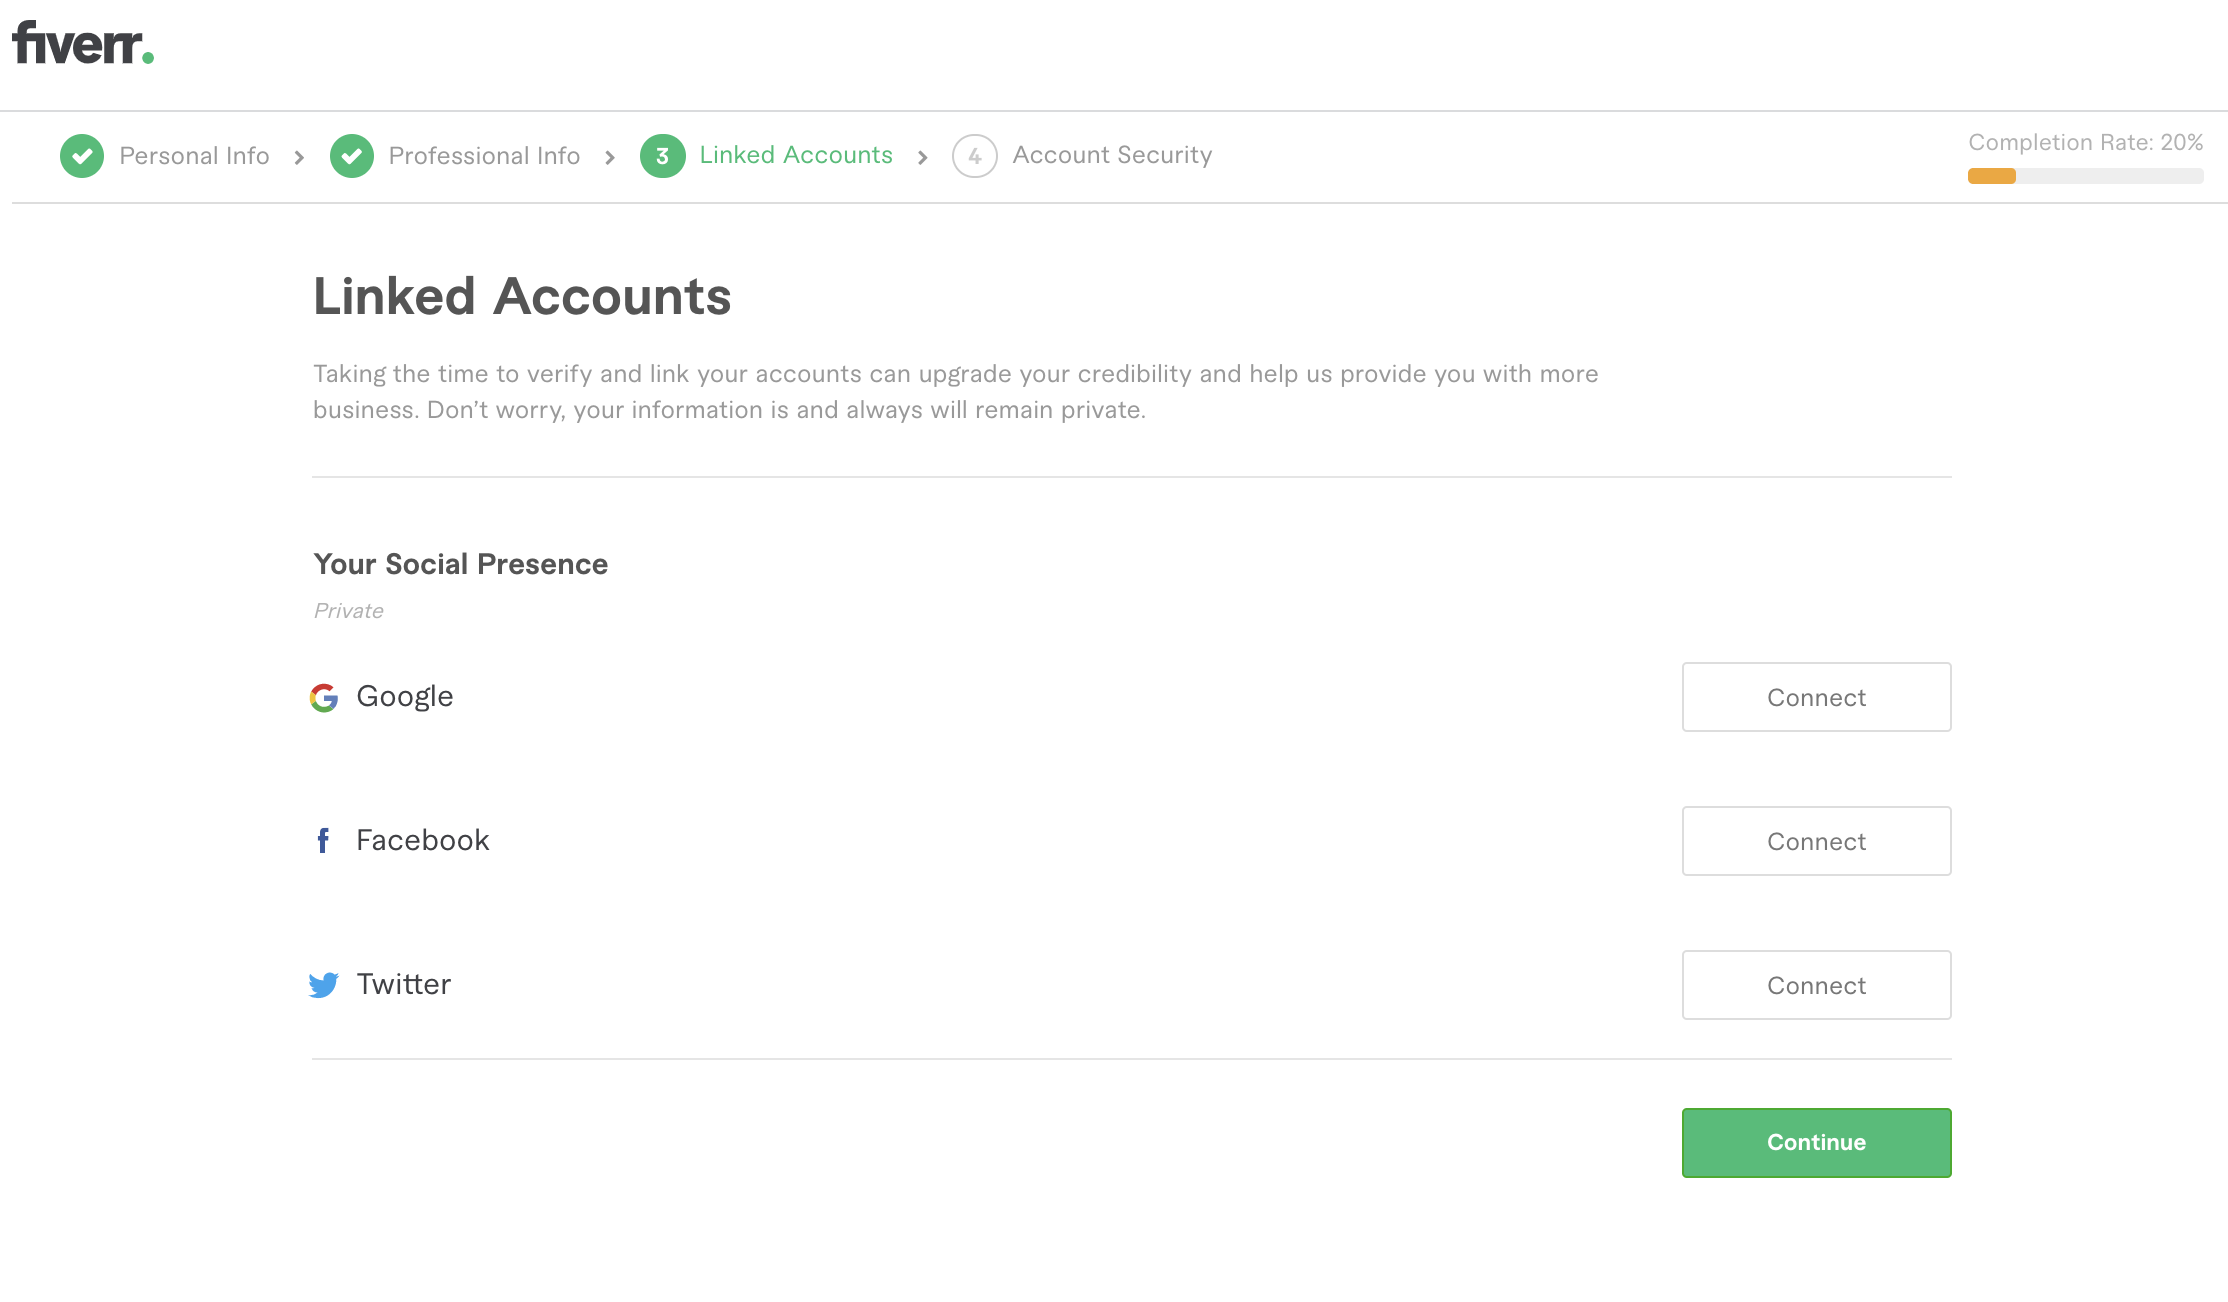
Task: Connect your Facebook account
Action: pos(1816,841)
